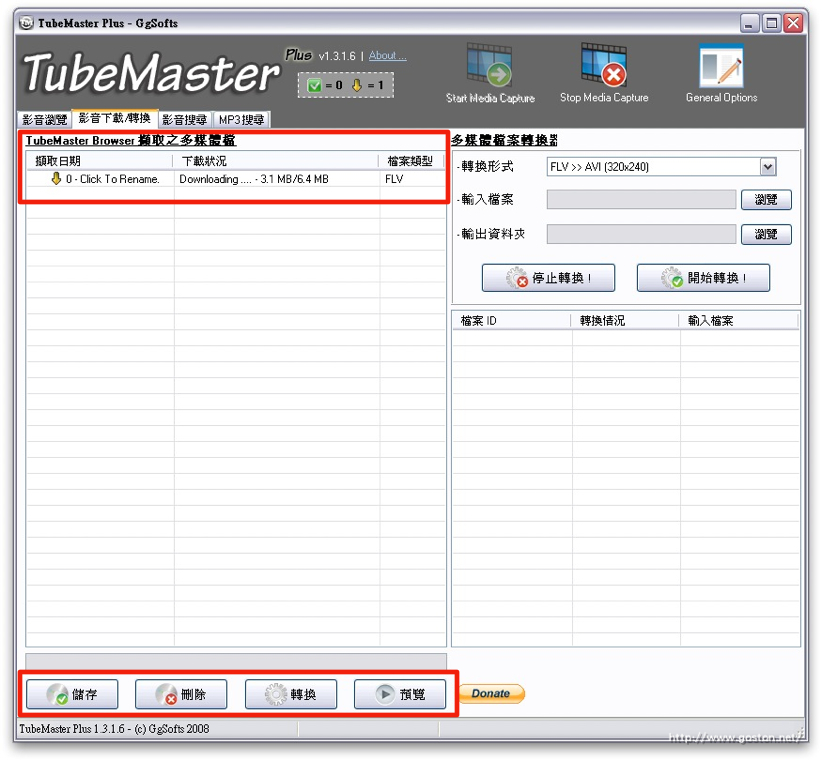This screenshot has width=822, height=761.
Task: Click the 輸出資料夾 input field
Action: point(641,234)
